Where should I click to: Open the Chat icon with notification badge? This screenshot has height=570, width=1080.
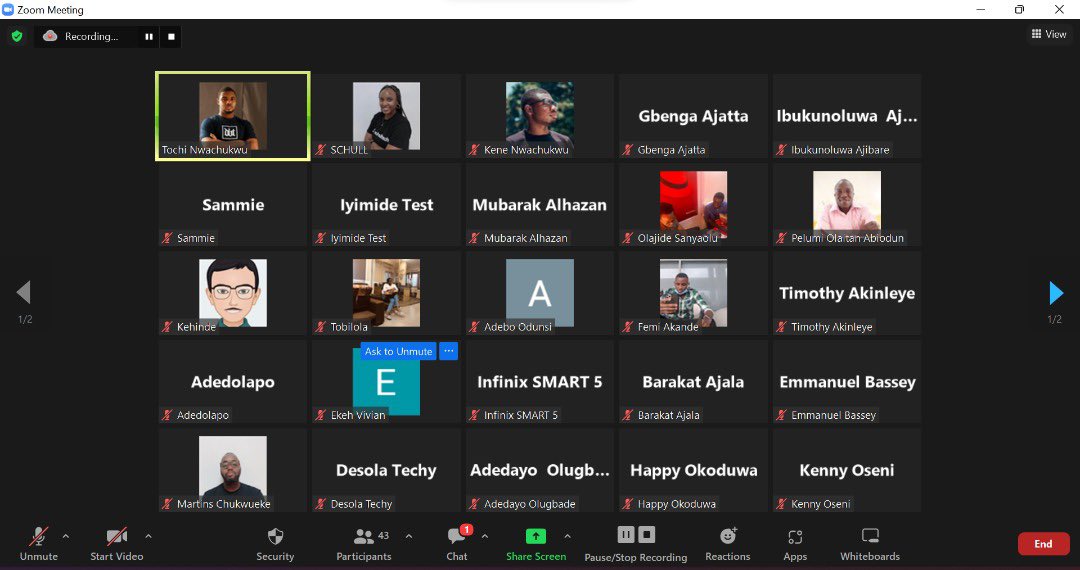(457, 536)
